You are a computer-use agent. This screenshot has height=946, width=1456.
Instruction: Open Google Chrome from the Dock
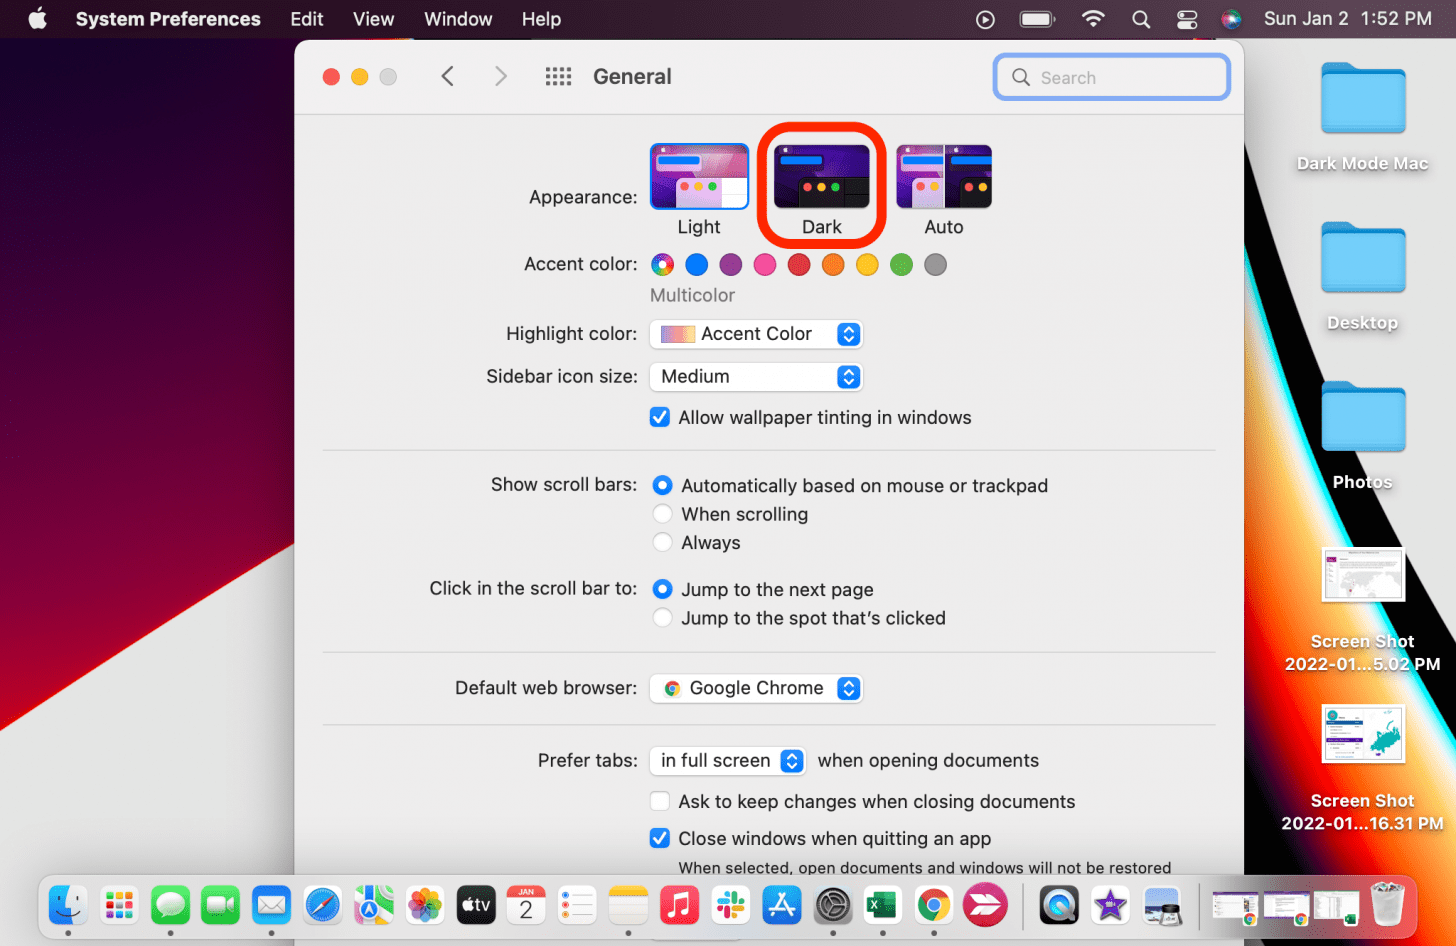tap(933, 905)
